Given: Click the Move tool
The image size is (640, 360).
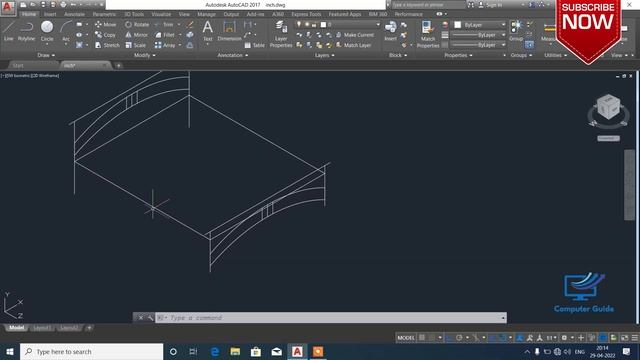Looking at the screenshot, I should pyautogui.click(x=105, y=24).
